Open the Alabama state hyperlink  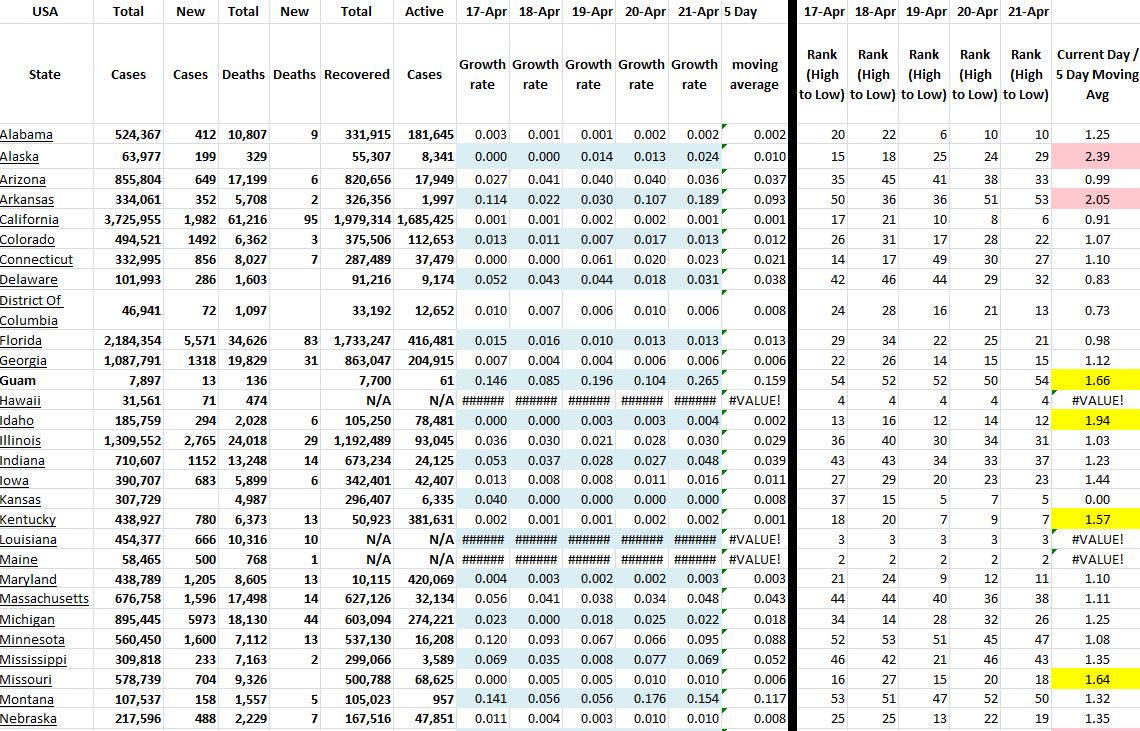coord(27,134)
